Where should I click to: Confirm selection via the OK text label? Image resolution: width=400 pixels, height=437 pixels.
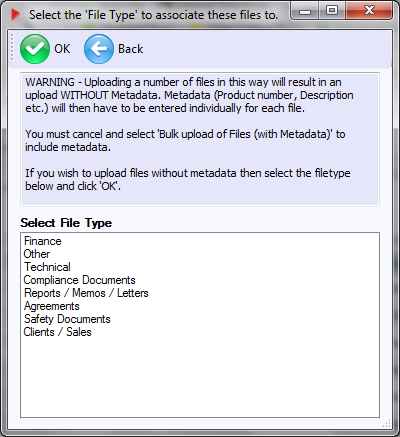coord(62,49)
